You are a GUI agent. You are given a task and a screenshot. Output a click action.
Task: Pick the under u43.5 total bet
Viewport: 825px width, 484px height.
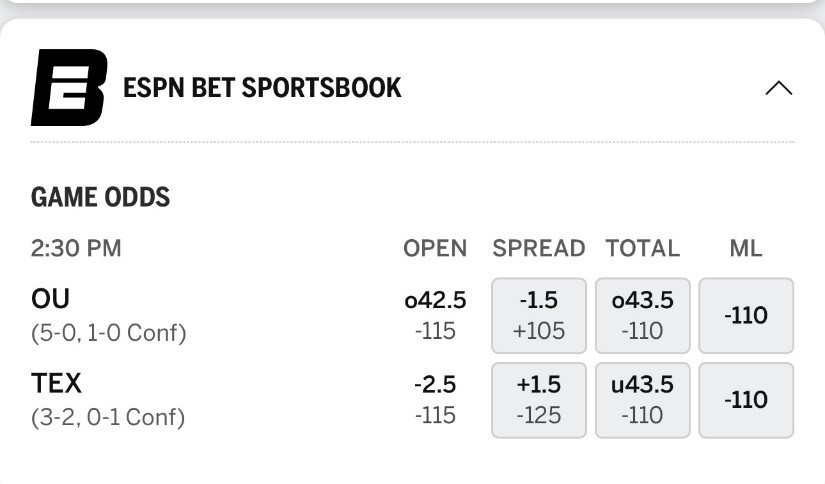tap(643, 400)
